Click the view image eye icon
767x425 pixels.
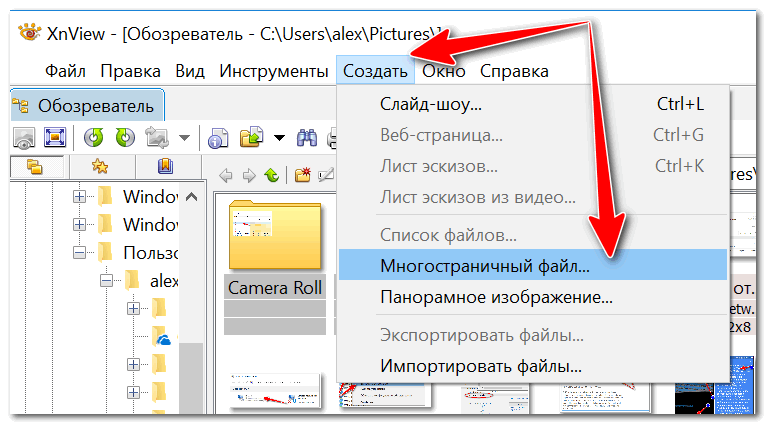click(x=24, y=137)
